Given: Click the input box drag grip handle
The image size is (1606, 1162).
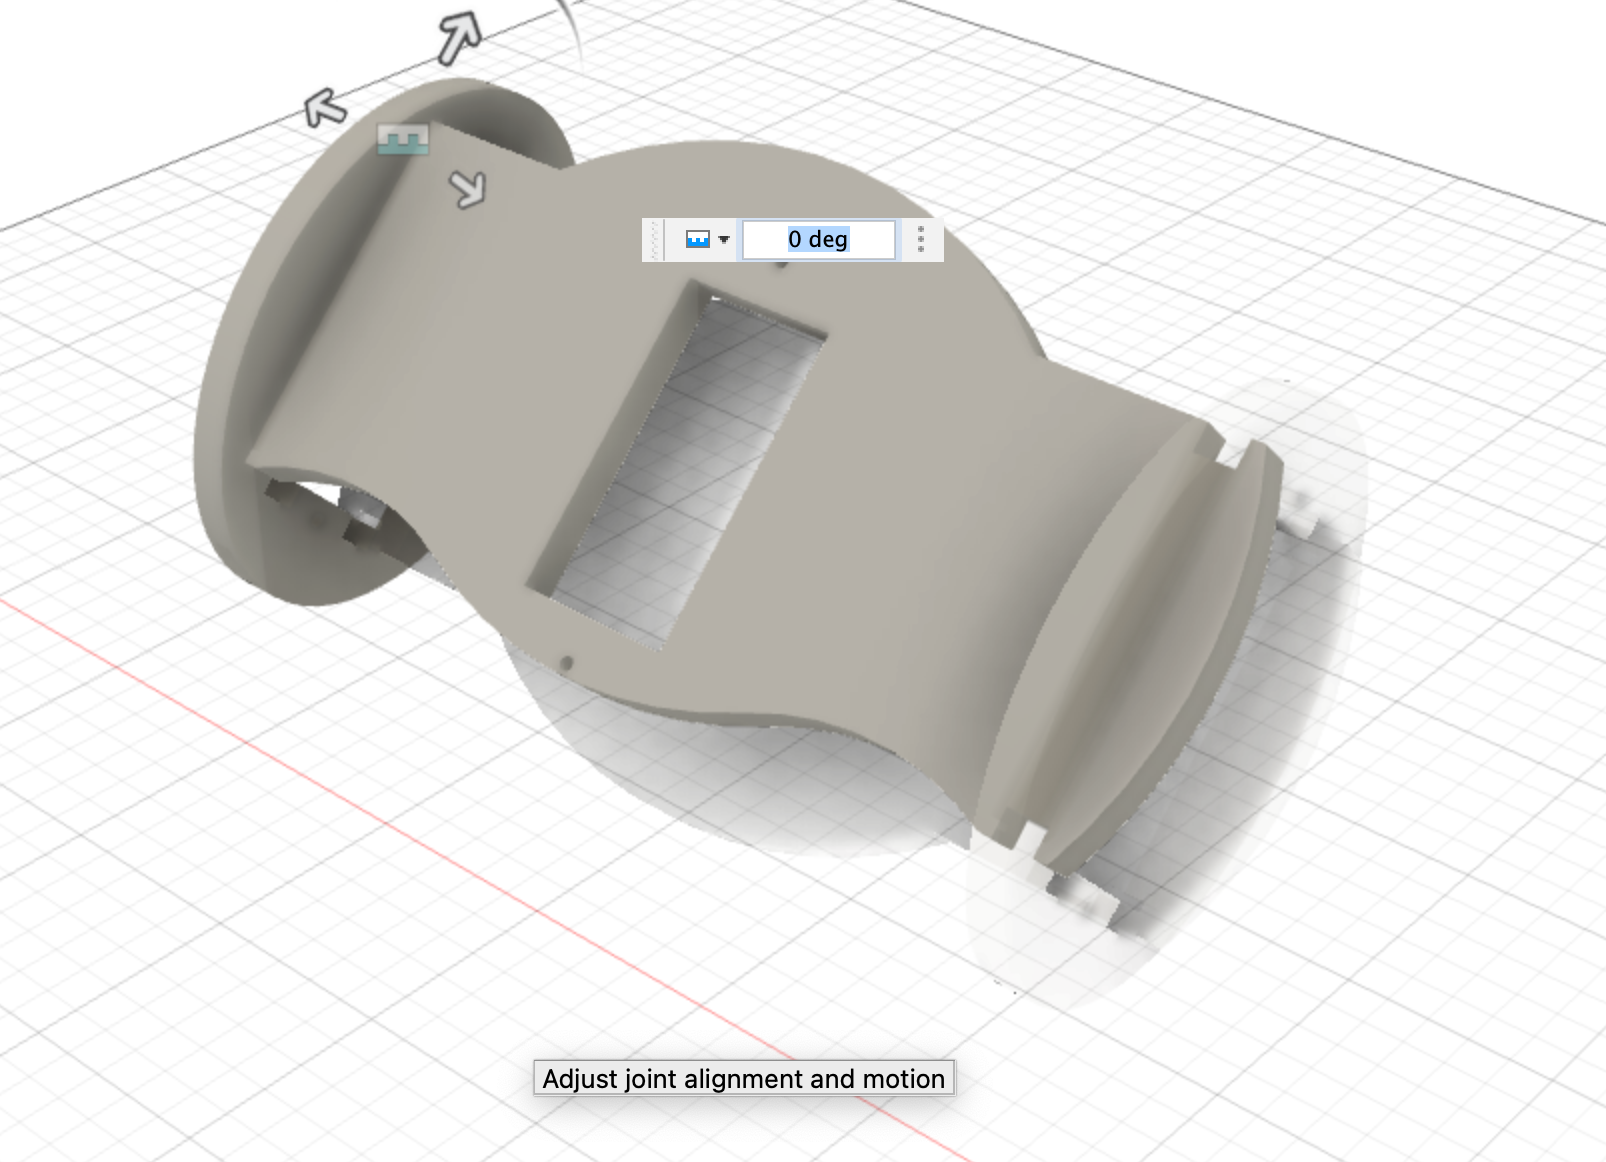Looking at the screenshot, I should [656, 240].
